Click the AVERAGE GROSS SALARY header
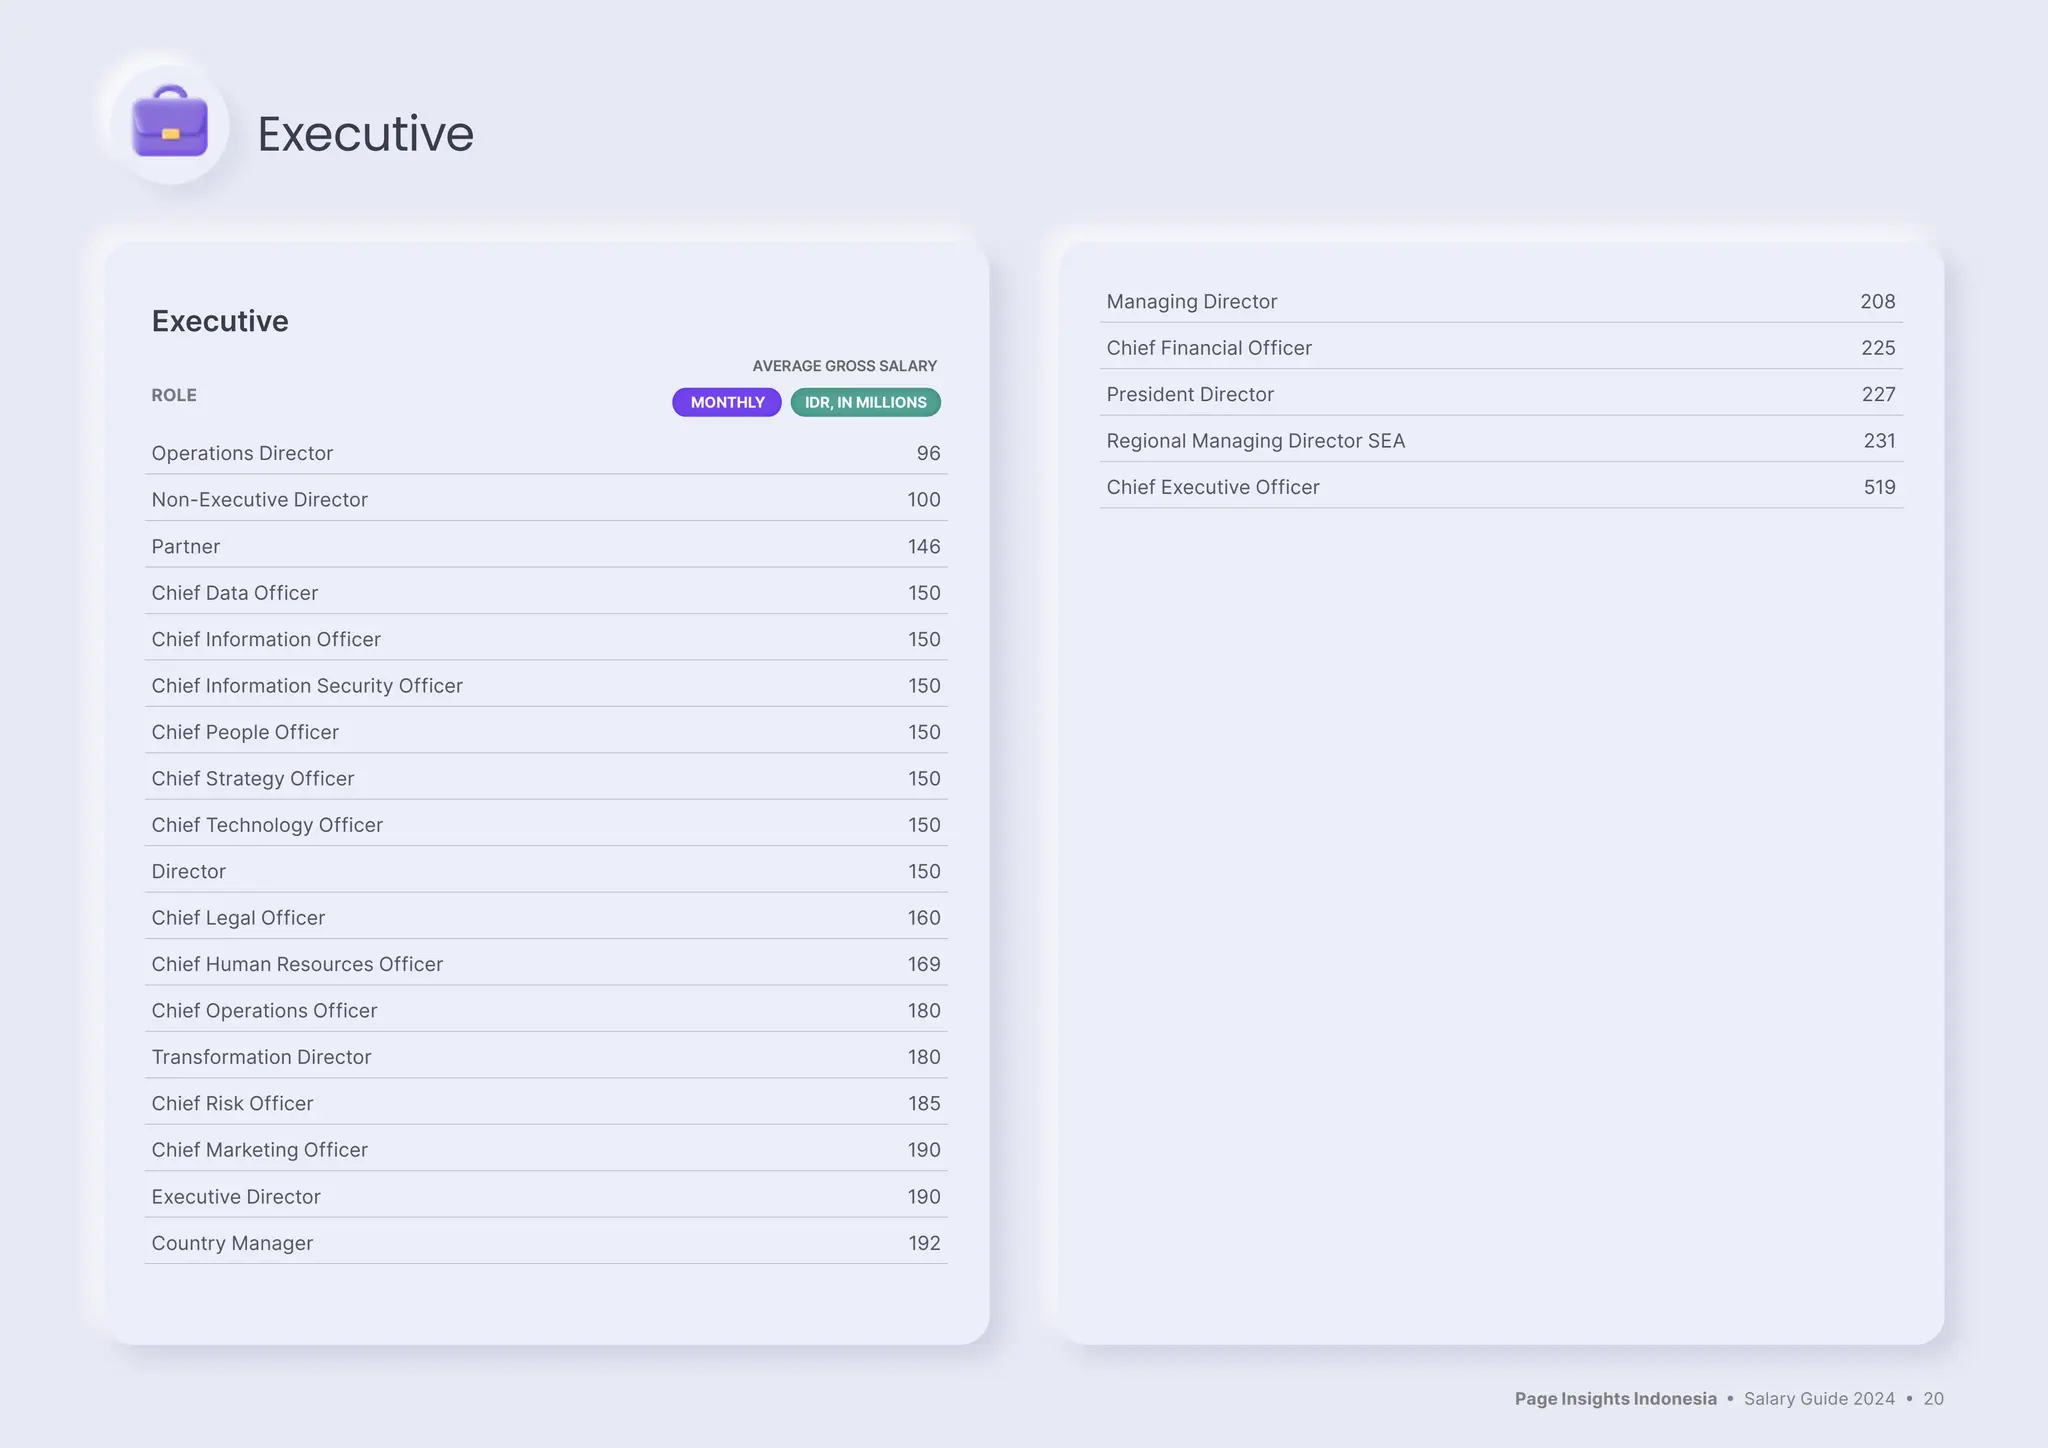 (x=845, y=366)
